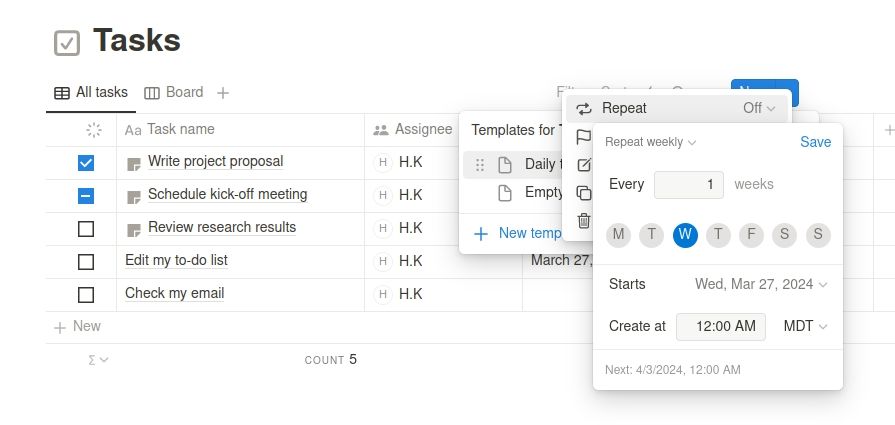Click the trash delete icon in the menu
This screenshot has width=895, height=425.
click(x=584, y=221)
